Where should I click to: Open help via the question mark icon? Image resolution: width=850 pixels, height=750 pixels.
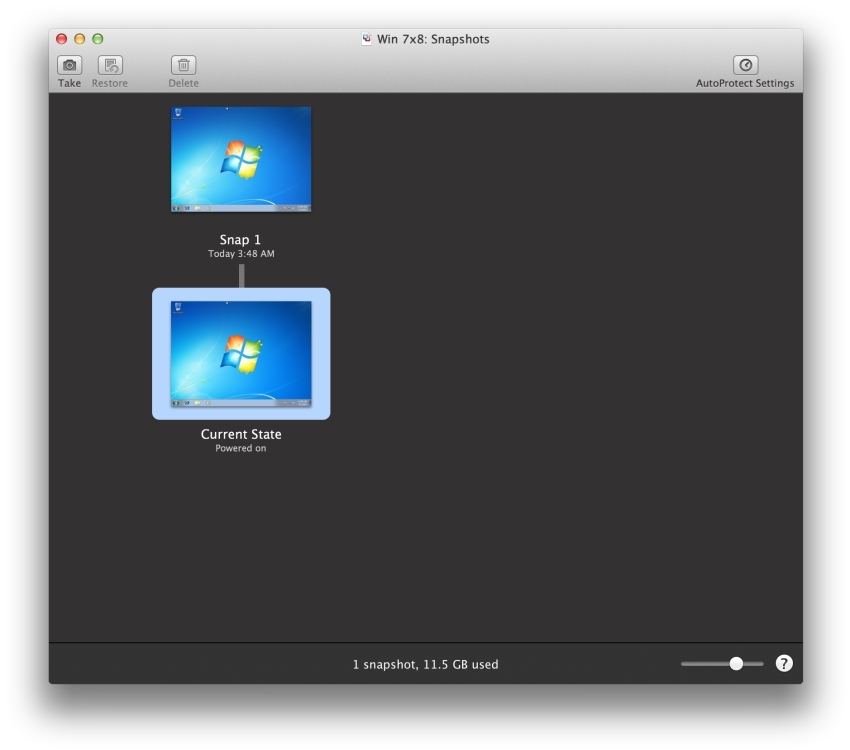pos(784,663)
